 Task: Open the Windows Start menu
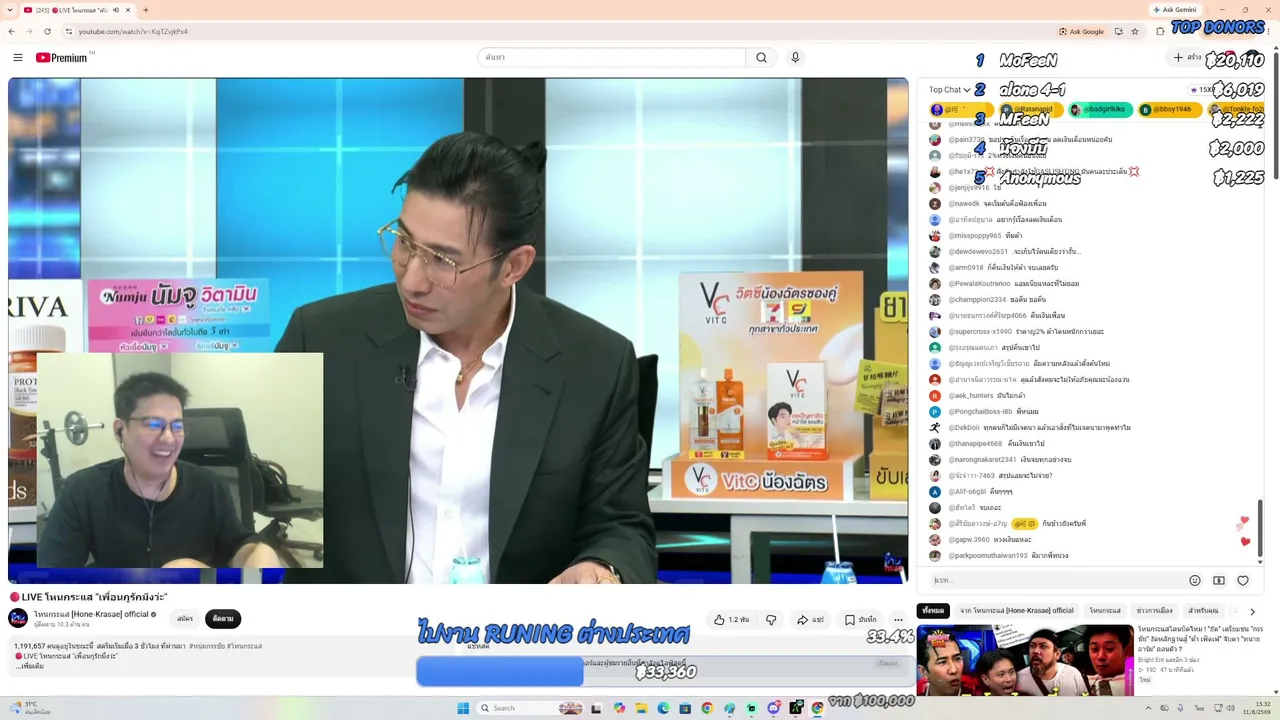point(463,708)
